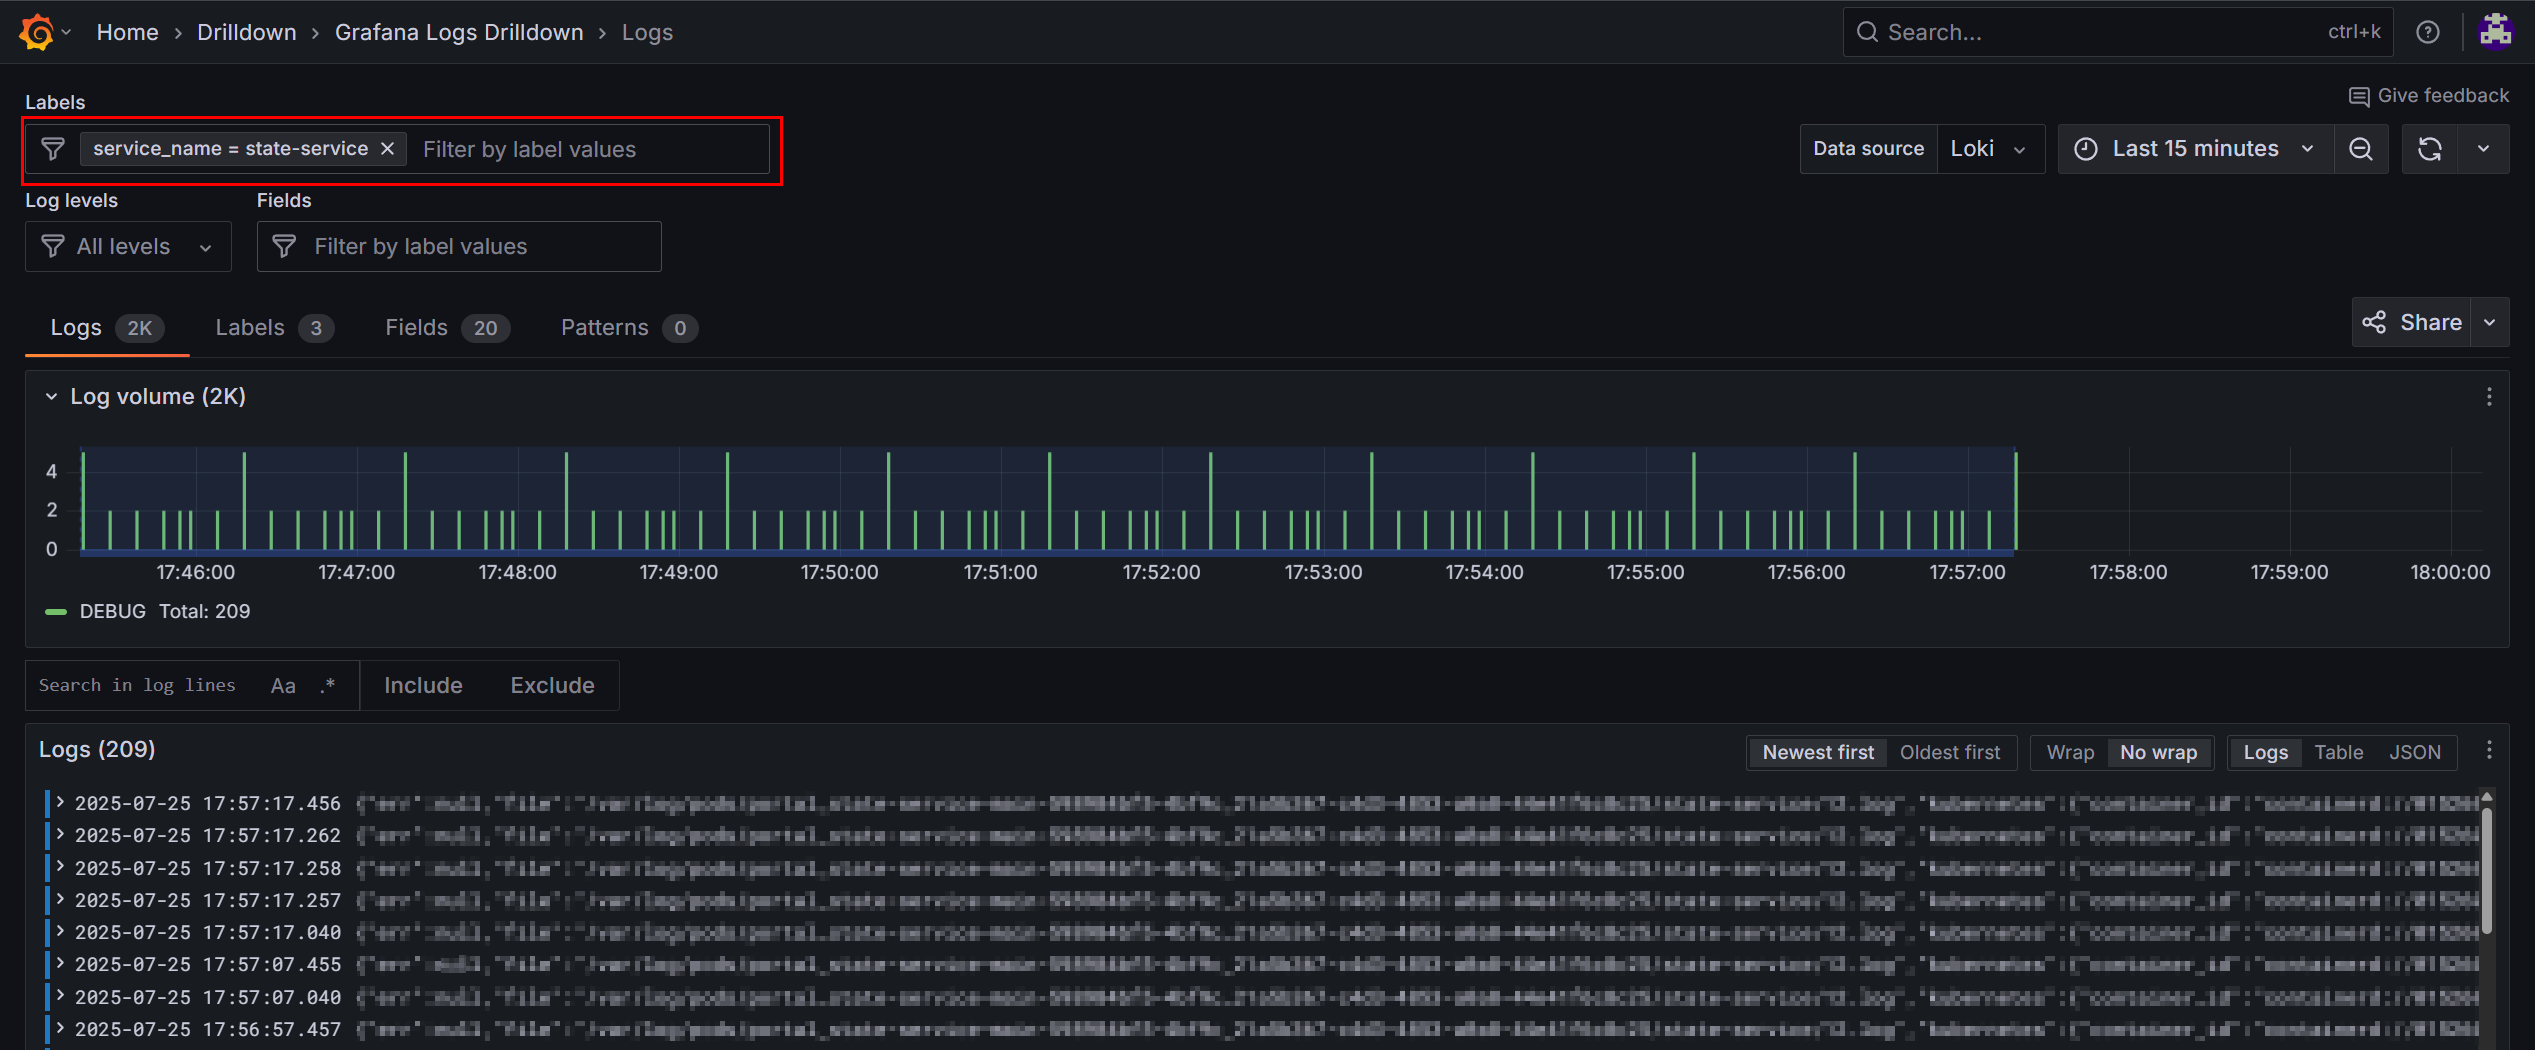2535x1050 pixels.
Task: Expand log line at 17:57:07.040
Action: coord(60,996)
